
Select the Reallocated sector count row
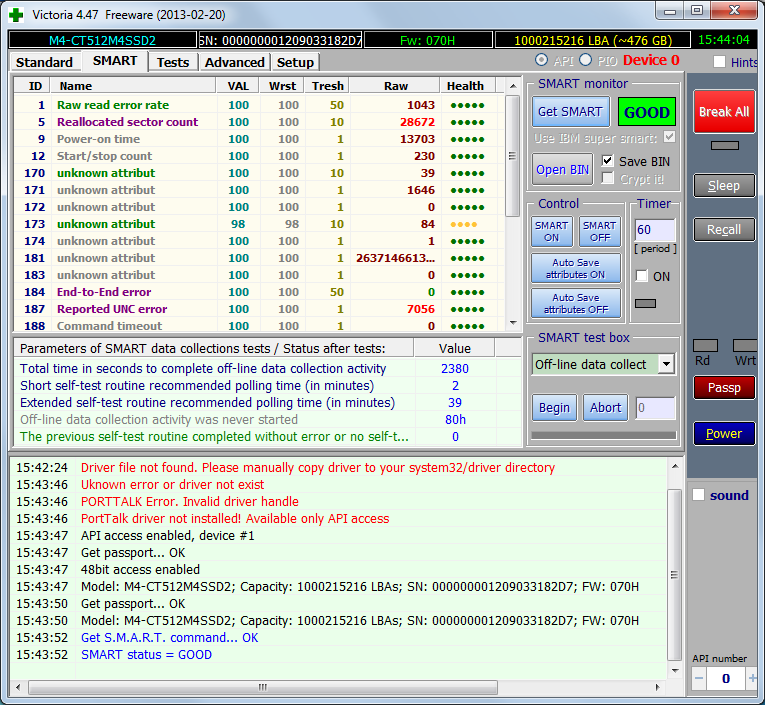(x=259, y=122)
